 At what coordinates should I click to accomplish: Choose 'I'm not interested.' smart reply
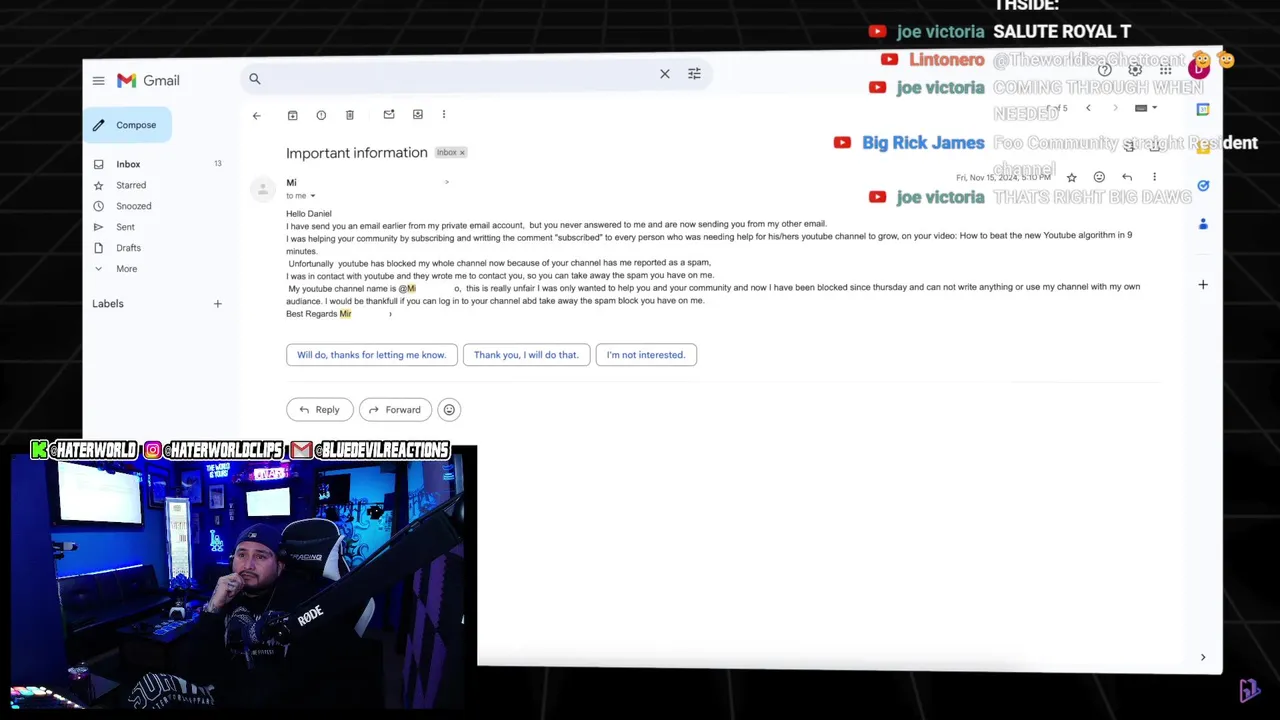pos(646,355)
